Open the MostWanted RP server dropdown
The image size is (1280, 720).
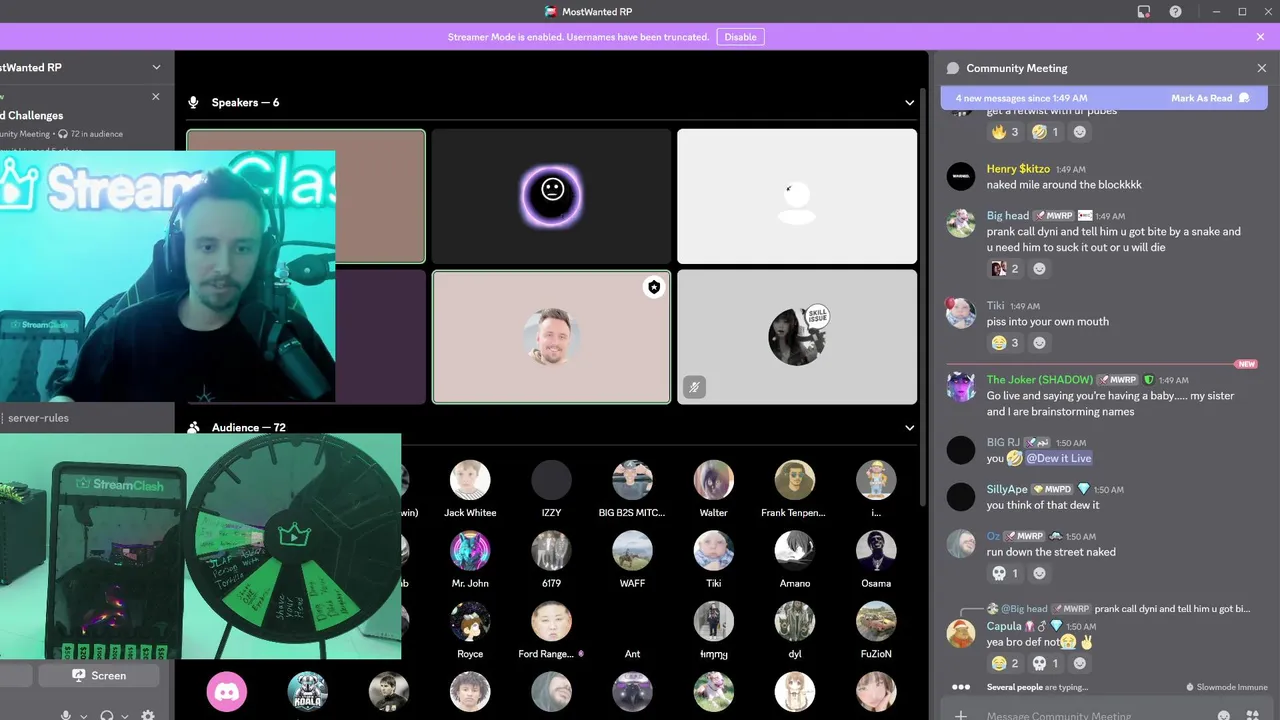[156, 67]
